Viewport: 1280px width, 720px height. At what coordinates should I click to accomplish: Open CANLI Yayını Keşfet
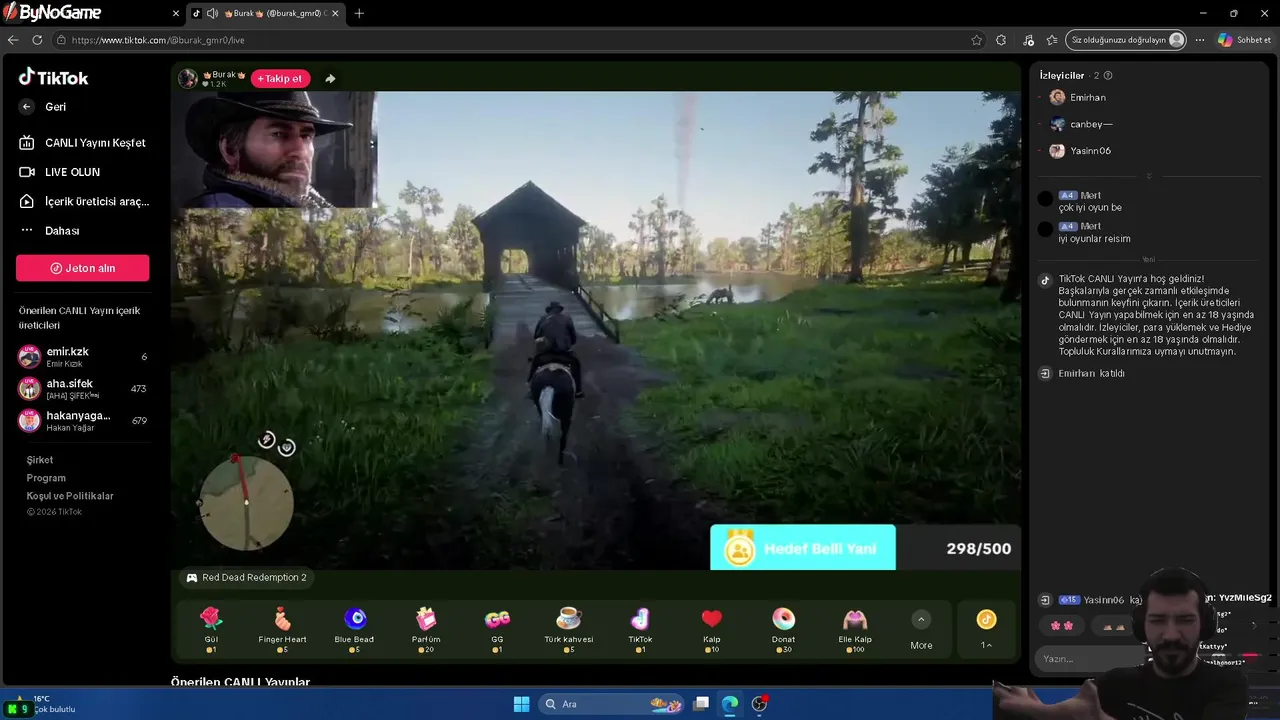pos(82,143)
